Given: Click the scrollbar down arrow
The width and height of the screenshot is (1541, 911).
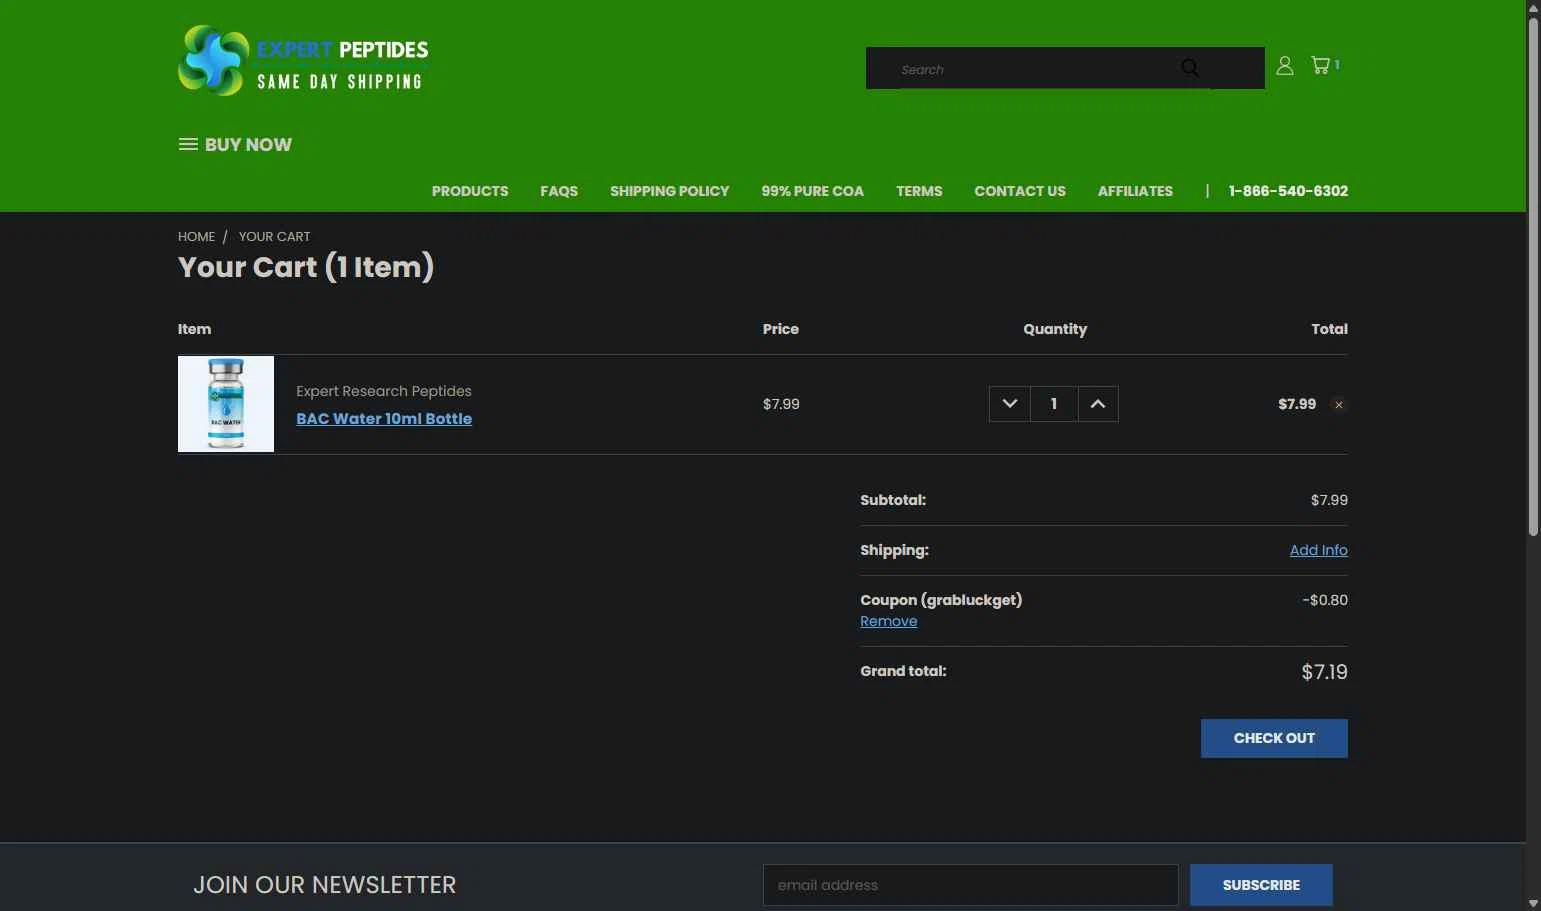Looking at the screenshot, I should pyautogui.click(x=1533, y=903).
